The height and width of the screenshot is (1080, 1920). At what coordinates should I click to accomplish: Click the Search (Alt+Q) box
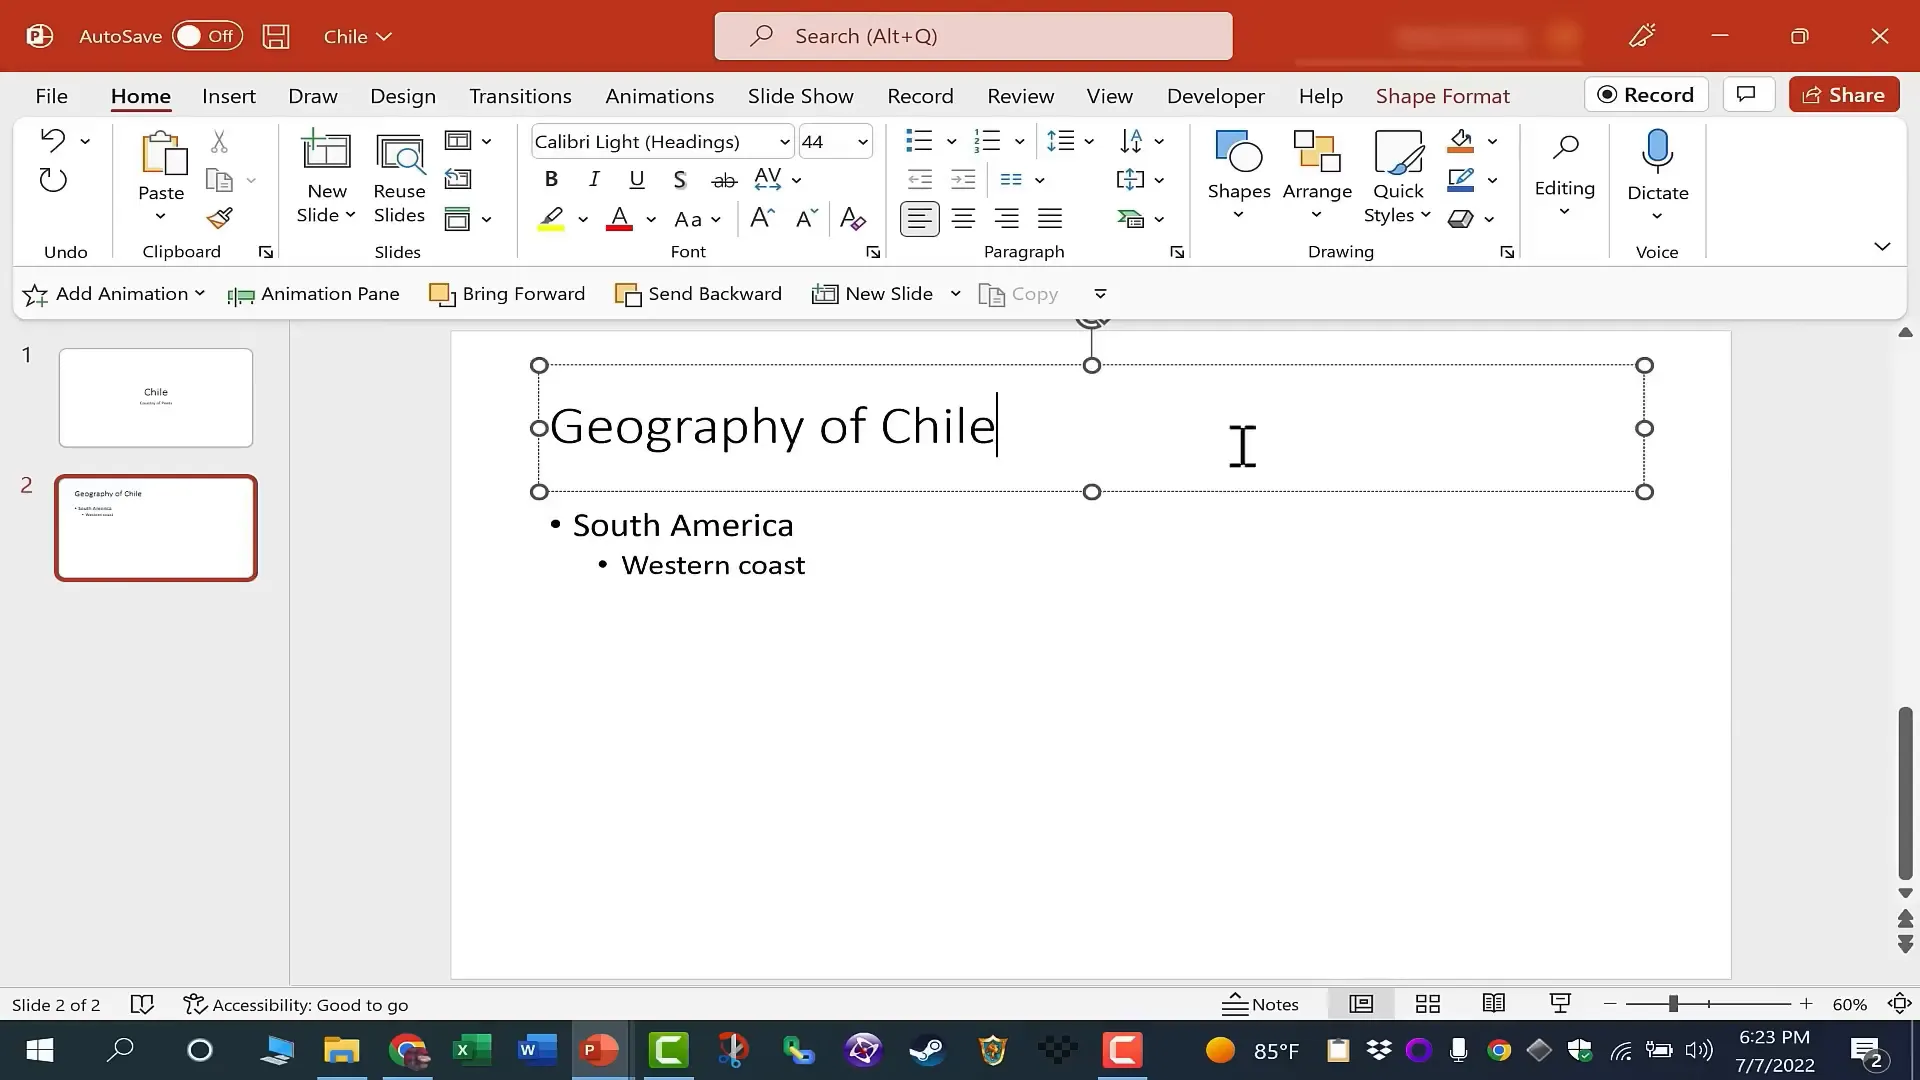pyautogui.click(x=973, y=36)
